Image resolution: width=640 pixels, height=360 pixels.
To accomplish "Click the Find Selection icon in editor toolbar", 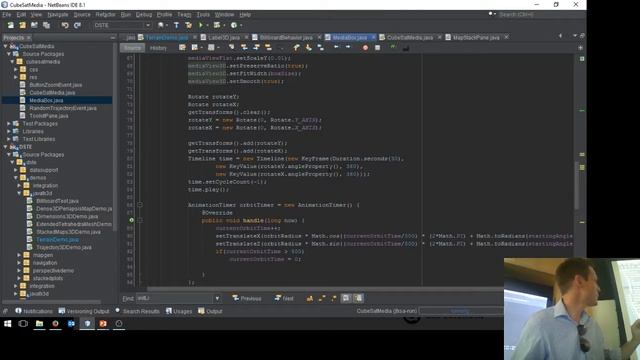I will point(232,48).
